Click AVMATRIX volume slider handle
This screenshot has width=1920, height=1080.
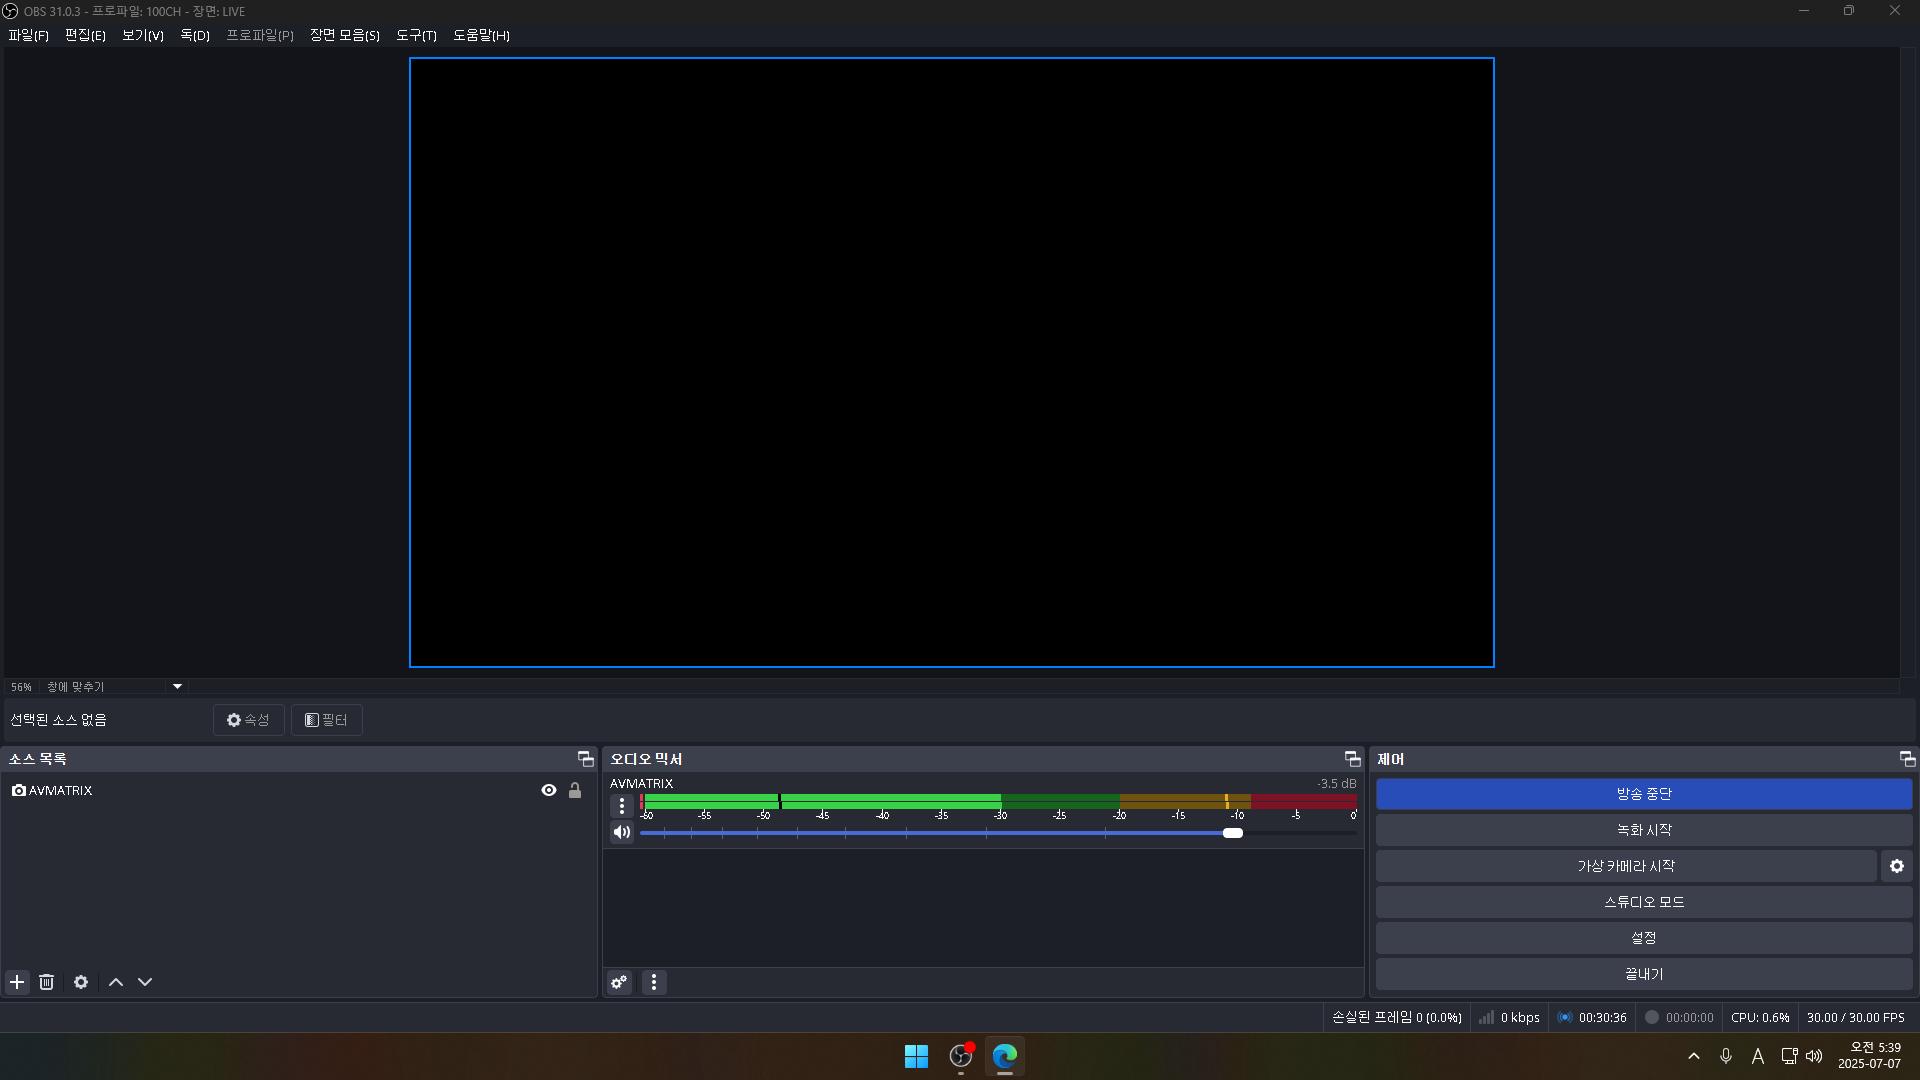[1233, 833]
